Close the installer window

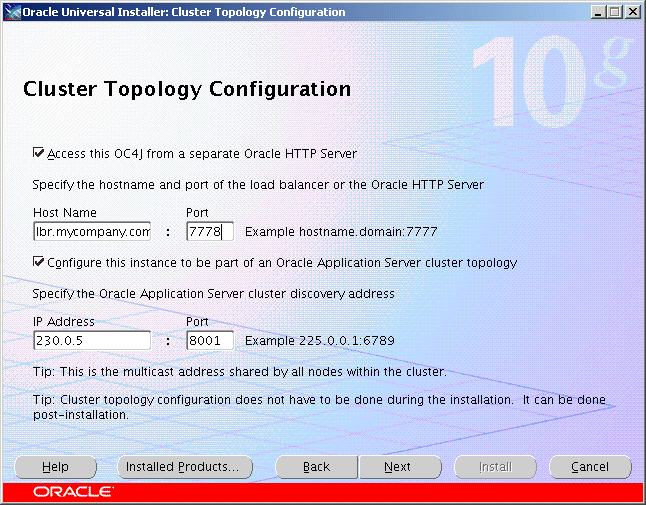pos(632,12)
